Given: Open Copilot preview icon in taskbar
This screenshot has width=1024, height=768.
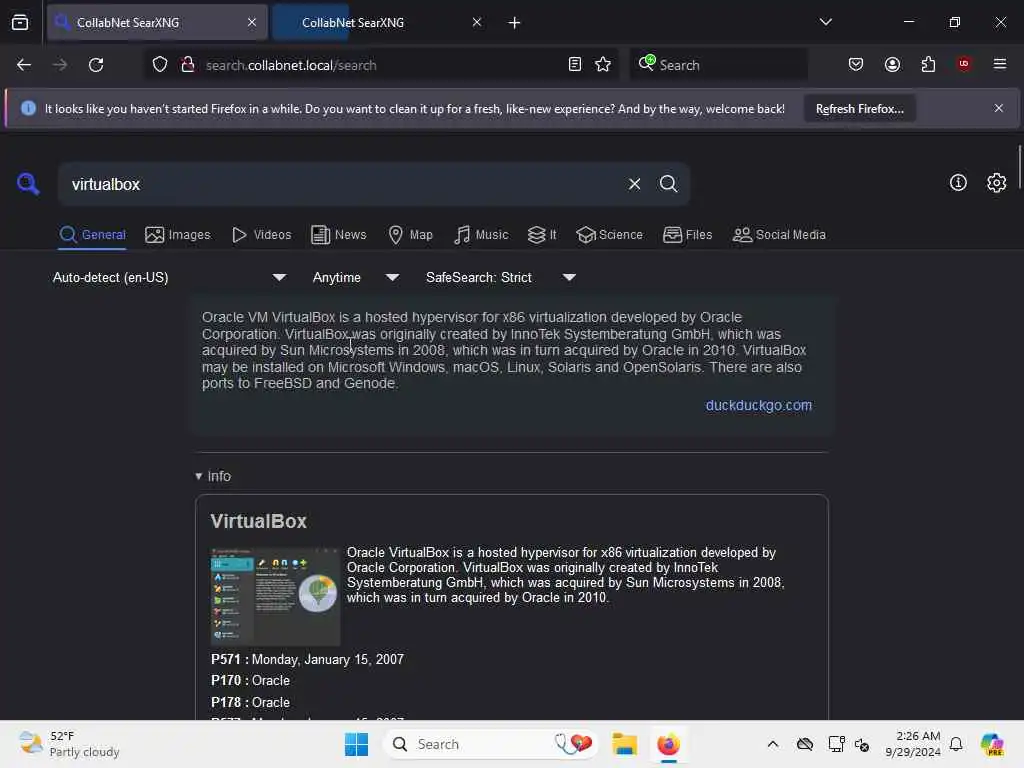Looking at the screenshot, I should (992, 744).
